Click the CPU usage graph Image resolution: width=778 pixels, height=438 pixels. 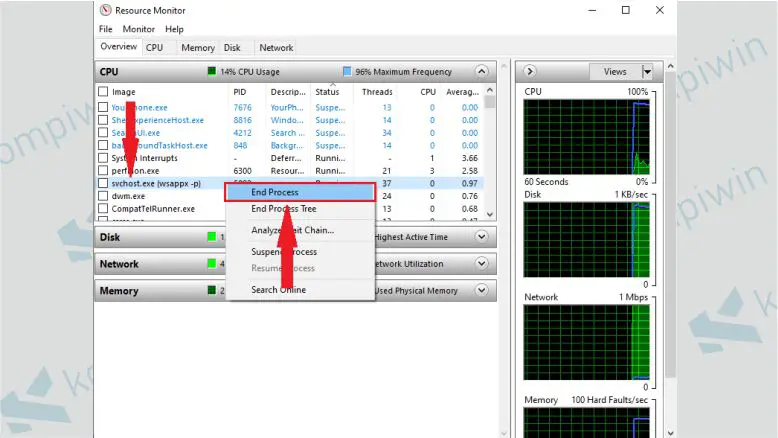586,137
